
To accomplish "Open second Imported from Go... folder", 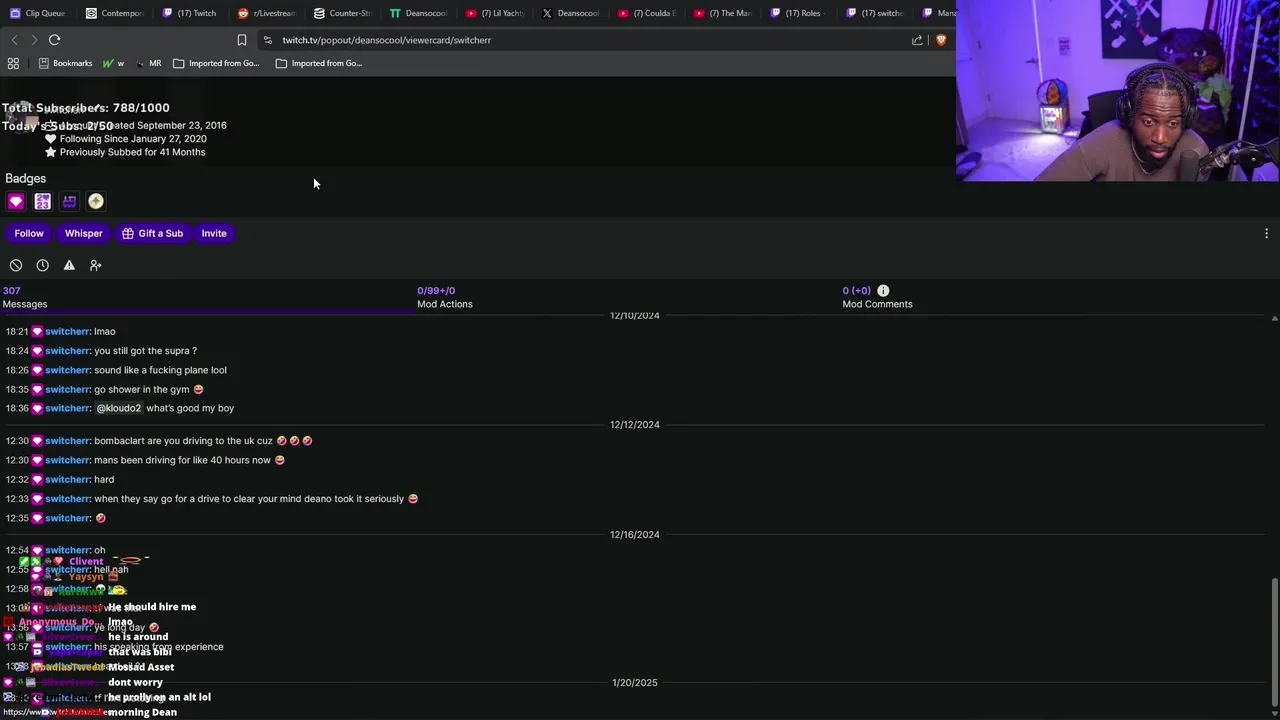I will pyautogui.click(x=319, y=63).
